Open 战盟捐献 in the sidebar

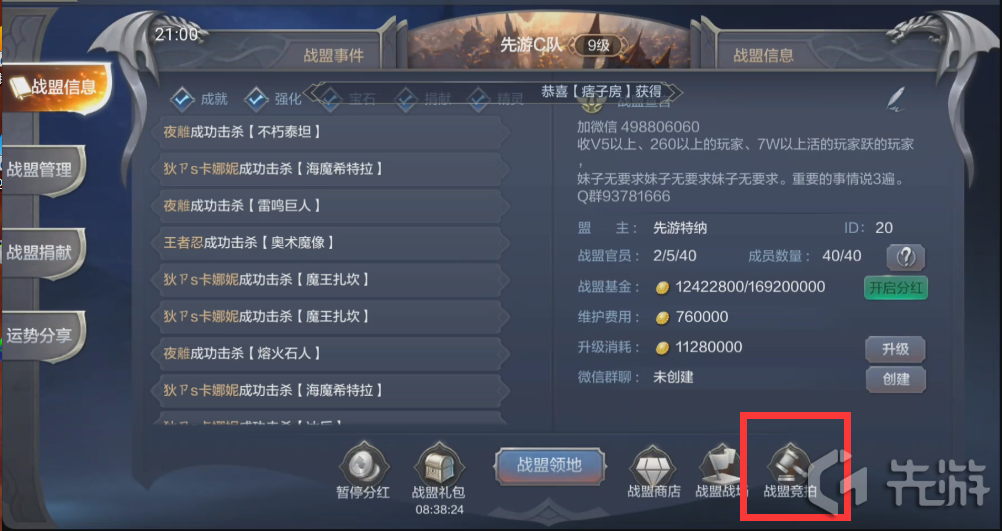point(42,252)
